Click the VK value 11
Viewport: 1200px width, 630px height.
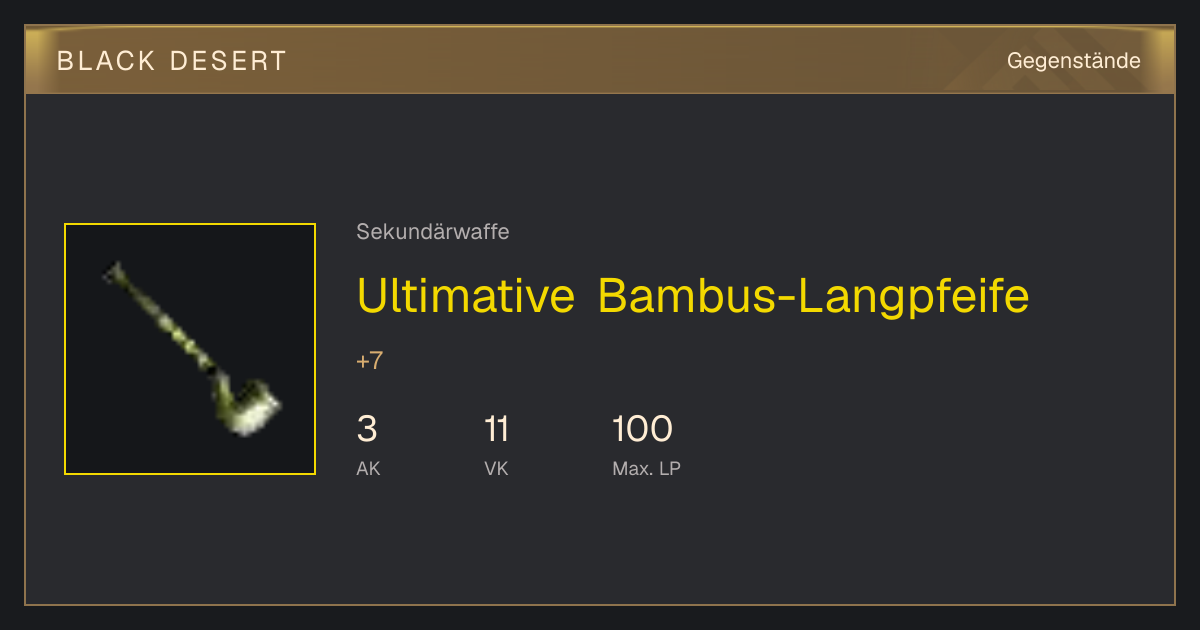(497, 429)
